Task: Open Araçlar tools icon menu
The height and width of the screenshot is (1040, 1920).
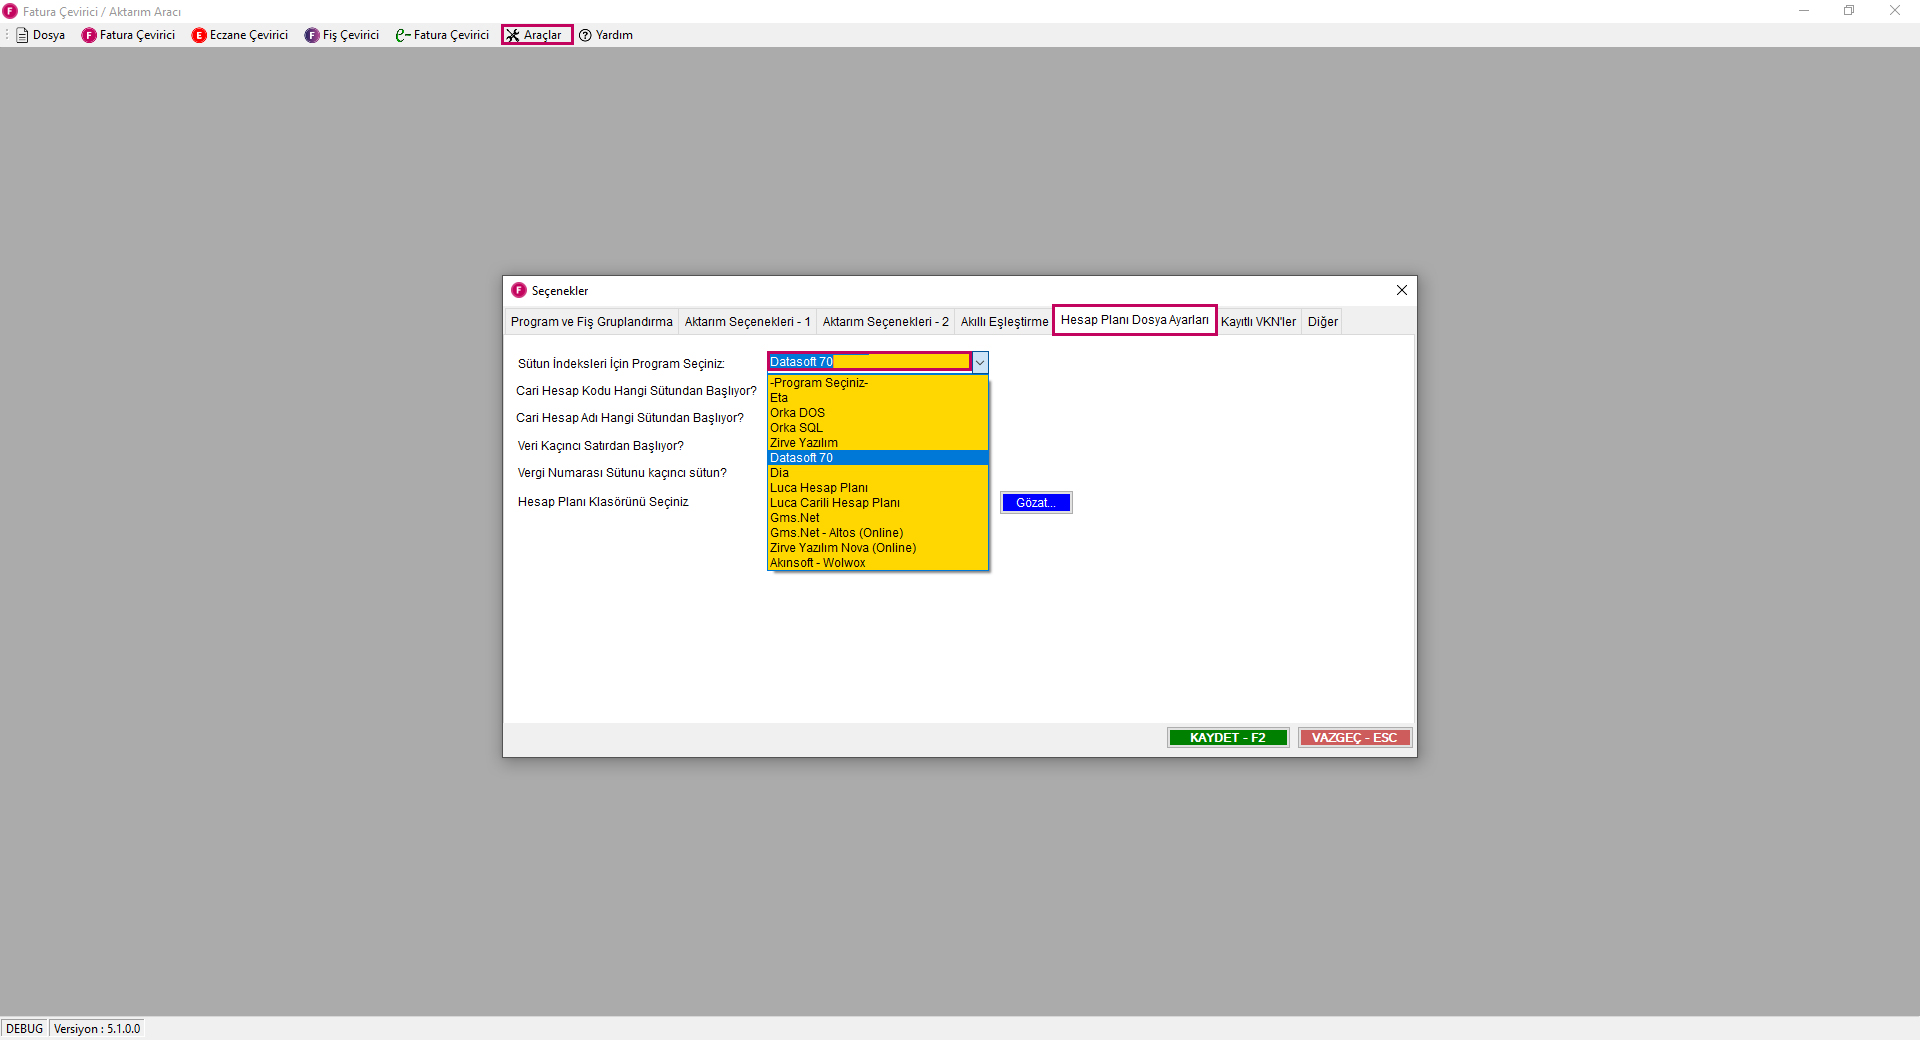Action: pyautogui.click(x=513, y=35)
